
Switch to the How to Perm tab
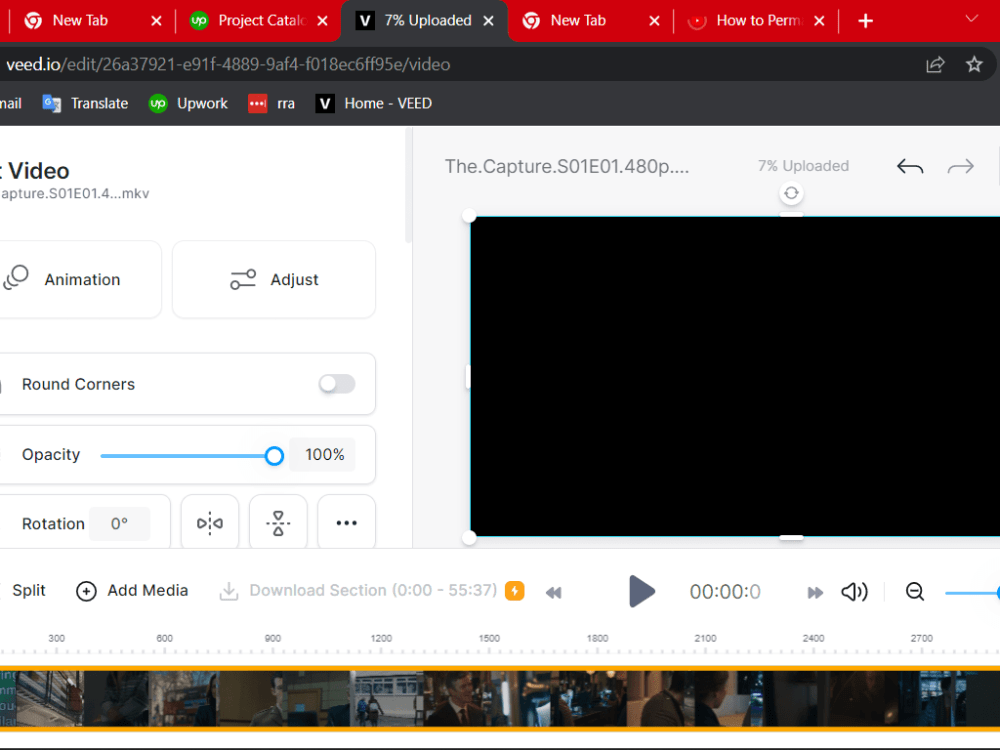pos(756,21)
